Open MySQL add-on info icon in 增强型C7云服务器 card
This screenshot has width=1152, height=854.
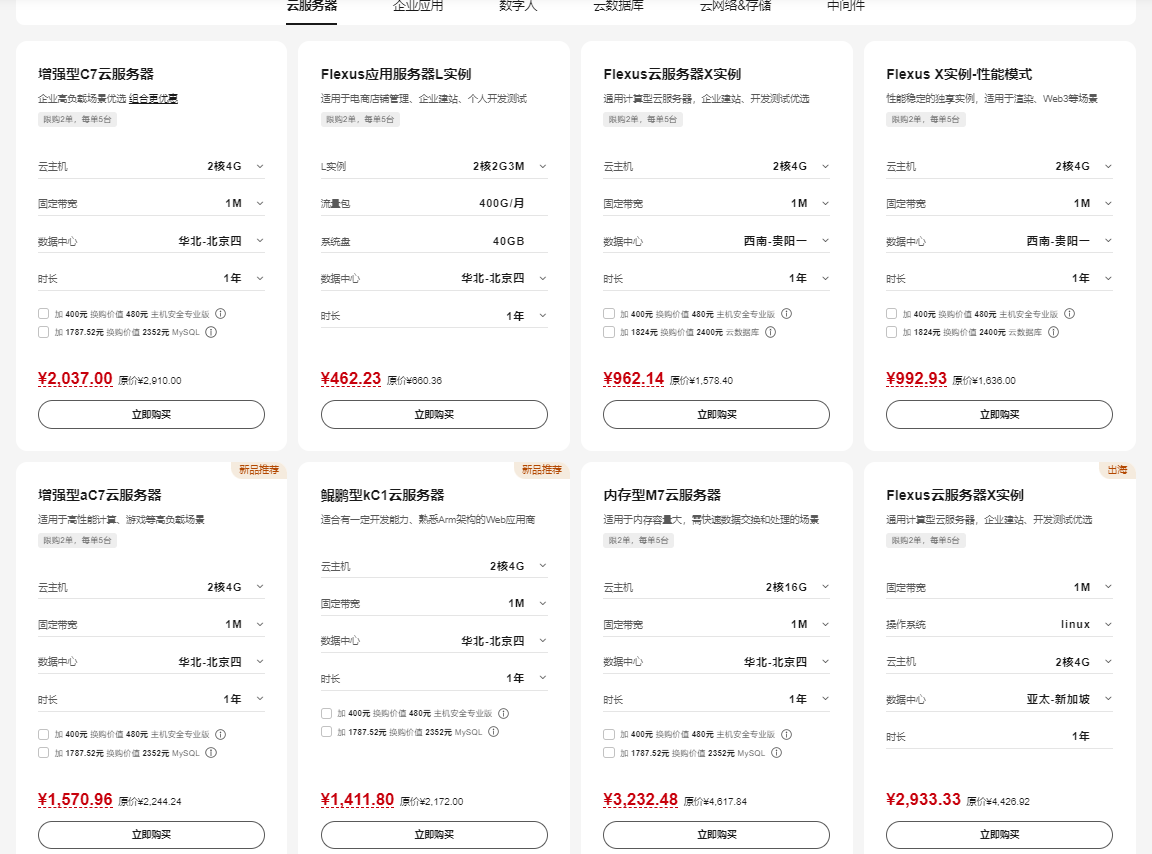pos(211,332)
